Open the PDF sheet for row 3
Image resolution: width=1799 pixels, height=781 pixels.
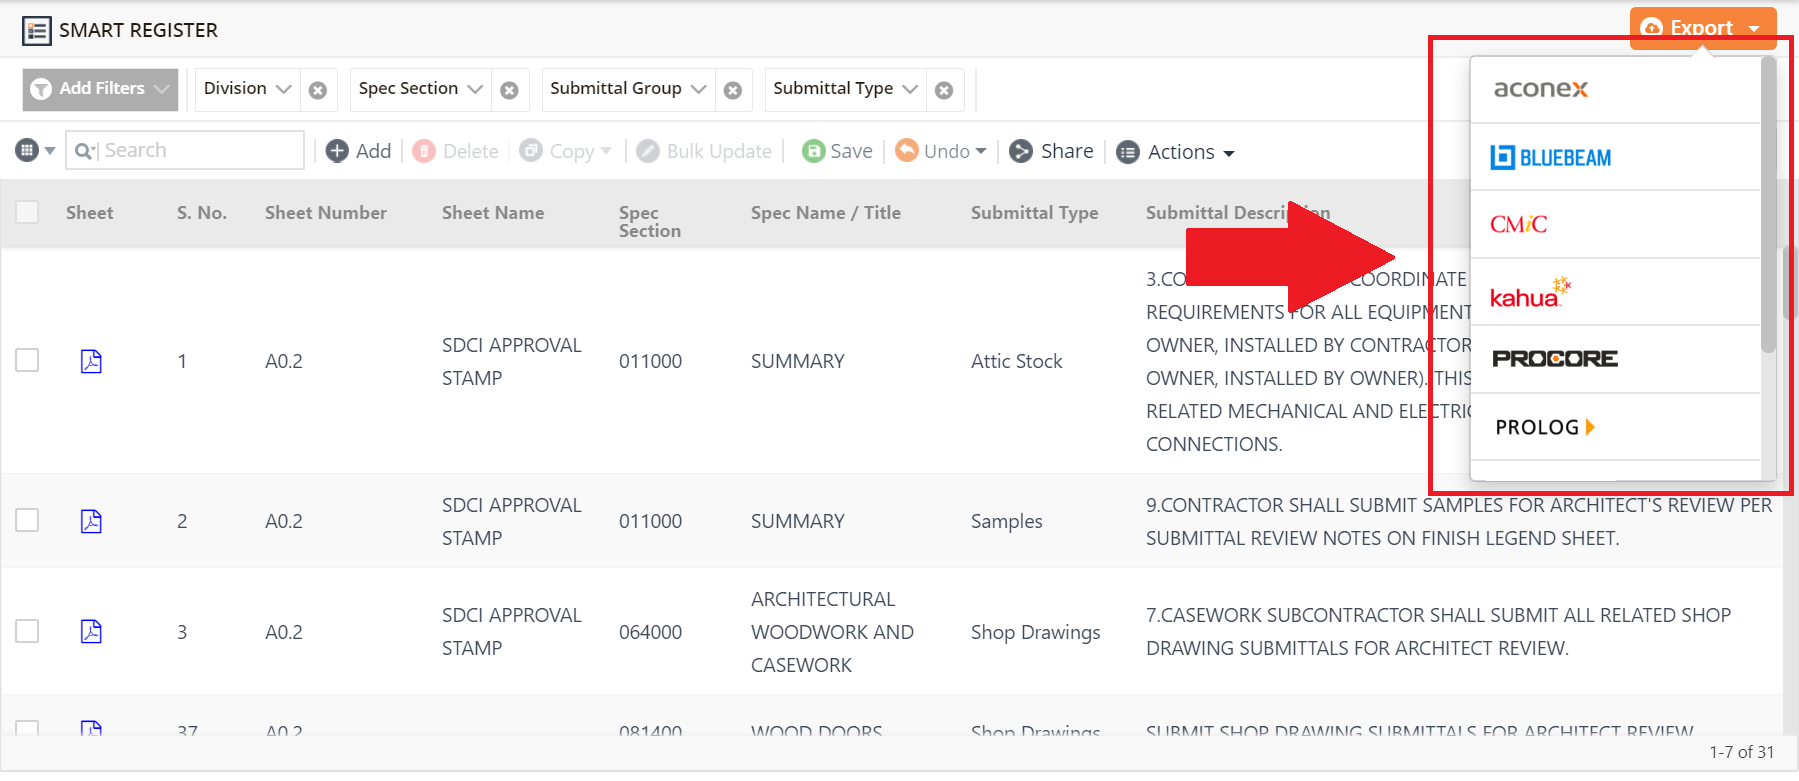point(91,631)
